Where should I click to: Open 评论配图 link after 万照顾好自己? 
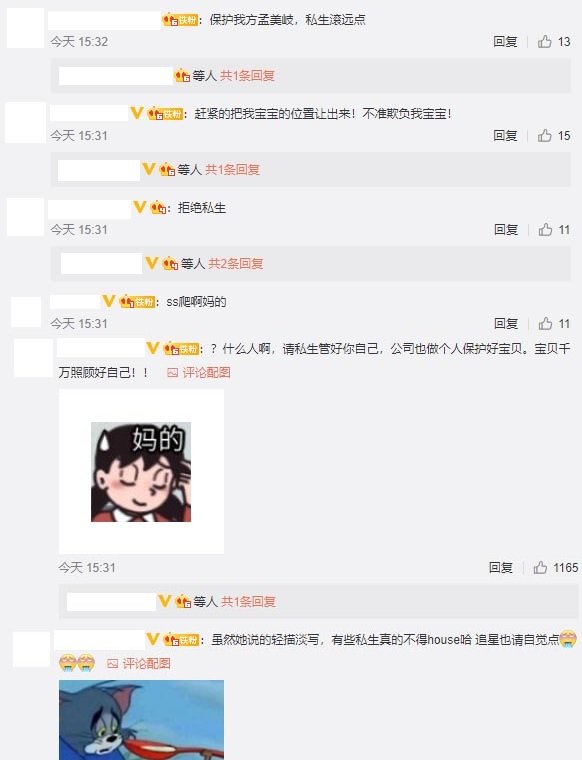tap(206, 373)
